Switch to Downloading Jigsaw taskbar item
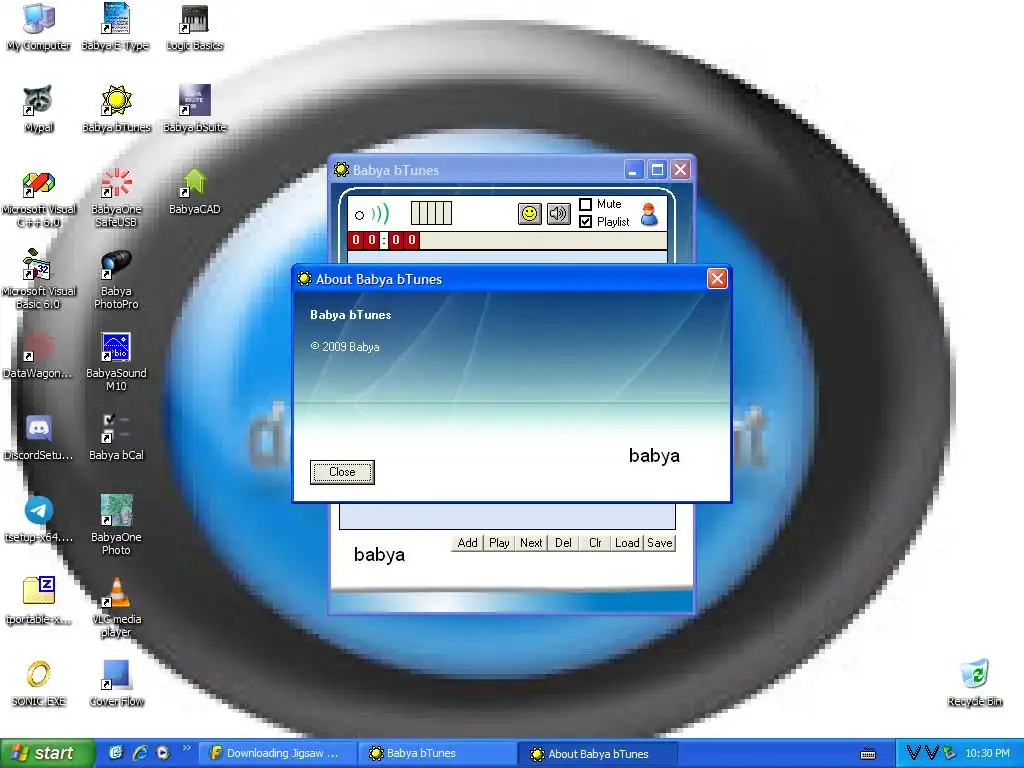 point(278,753)
